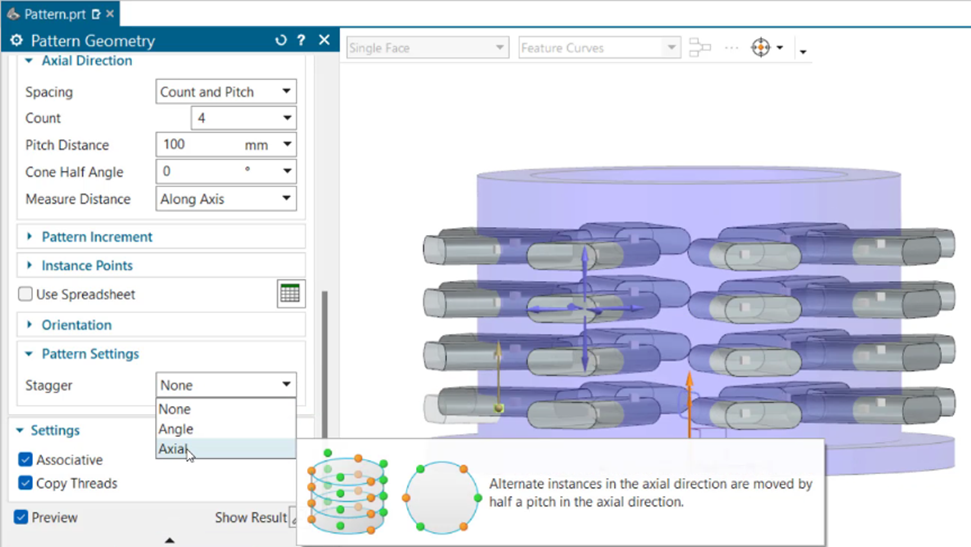The image size is (971, 547).
Task: Disable the Preview checkbox
Action: point(21,518)
